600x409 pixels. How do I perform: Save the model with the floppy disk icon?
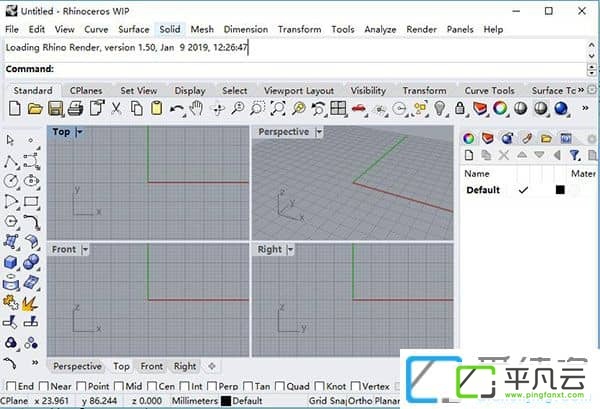coord(55,109)
